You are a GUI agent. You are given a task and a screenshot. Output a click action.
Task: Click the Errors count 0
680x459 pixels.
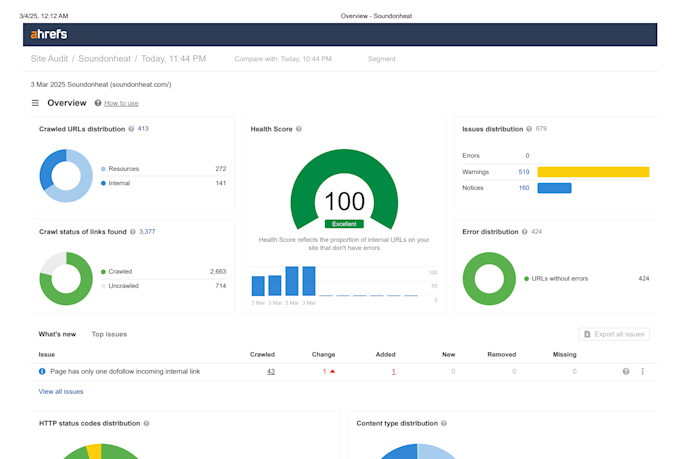pyautogui.click(x=527, y=155)
